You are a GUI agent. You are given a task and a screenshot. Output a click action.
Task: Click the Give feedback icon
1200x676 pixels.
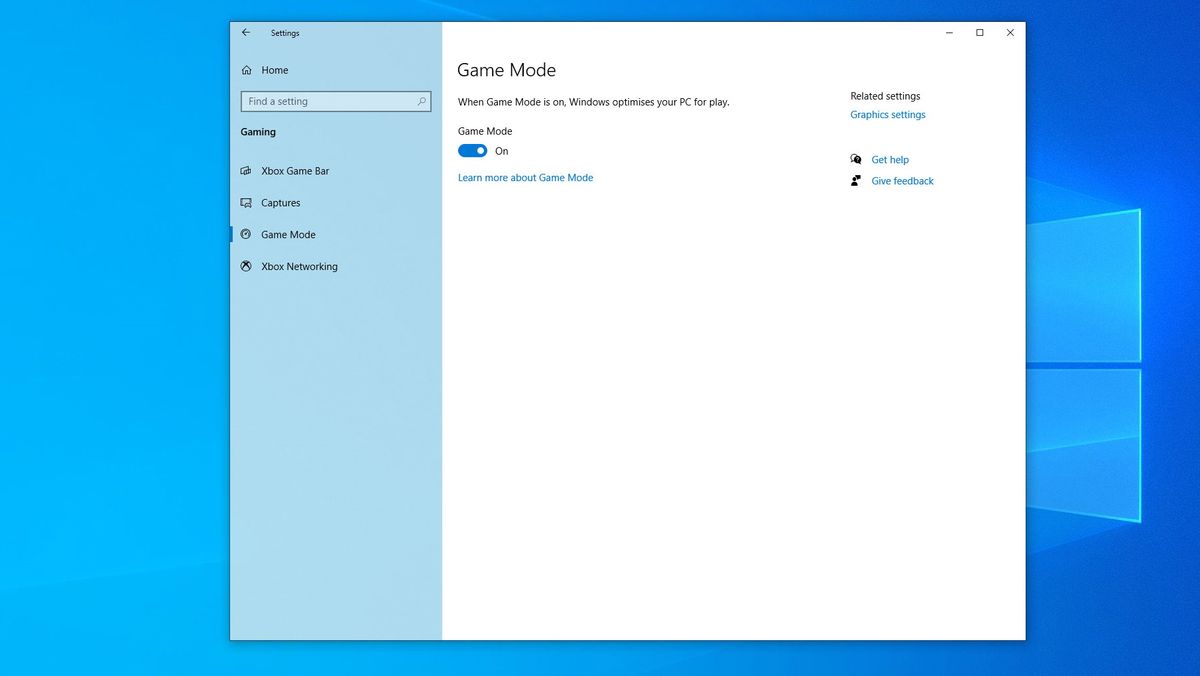point(855,180)
